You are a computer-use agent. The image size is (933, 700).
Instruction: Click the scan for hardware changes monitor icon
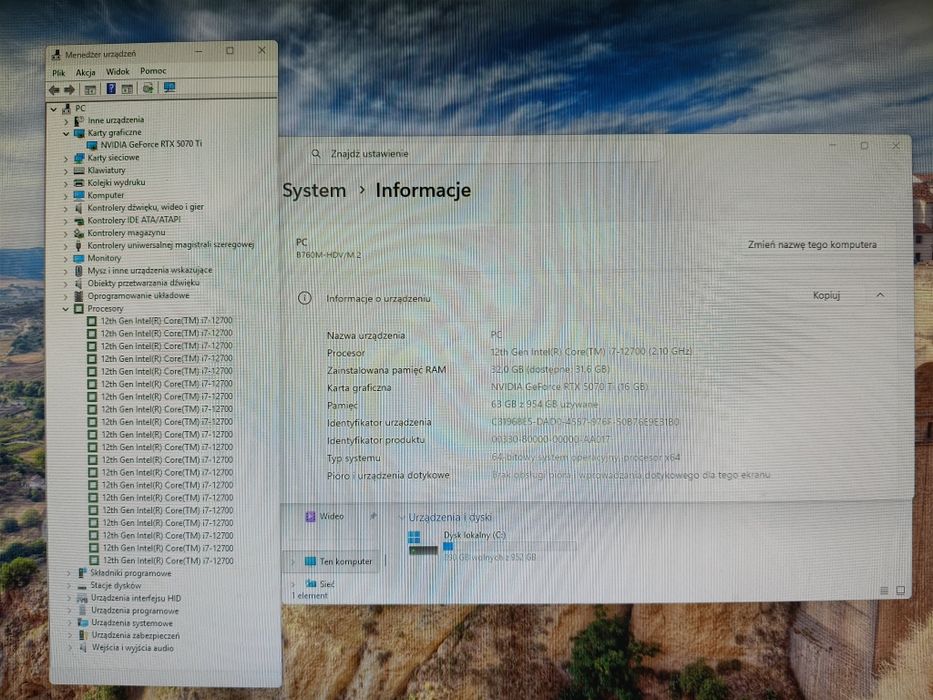point(170,88)
